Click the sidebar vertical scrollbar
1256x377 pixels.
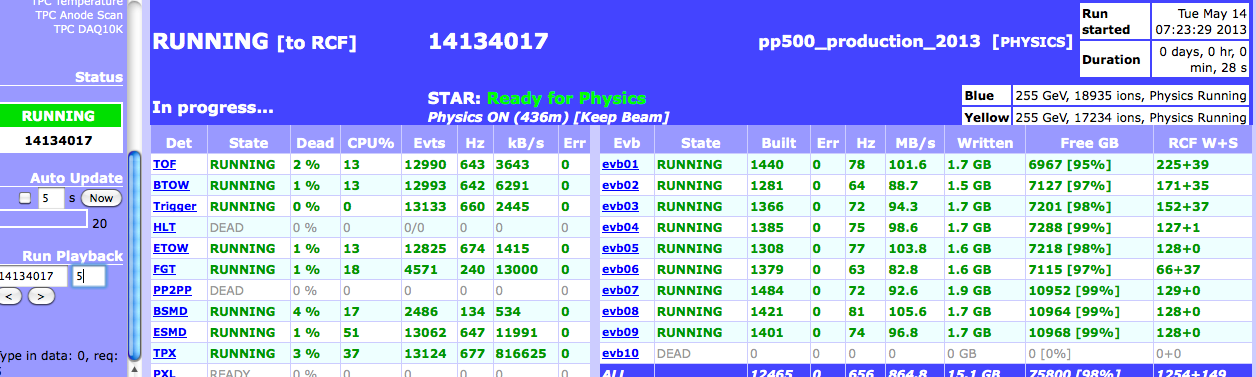coord(134,261)
